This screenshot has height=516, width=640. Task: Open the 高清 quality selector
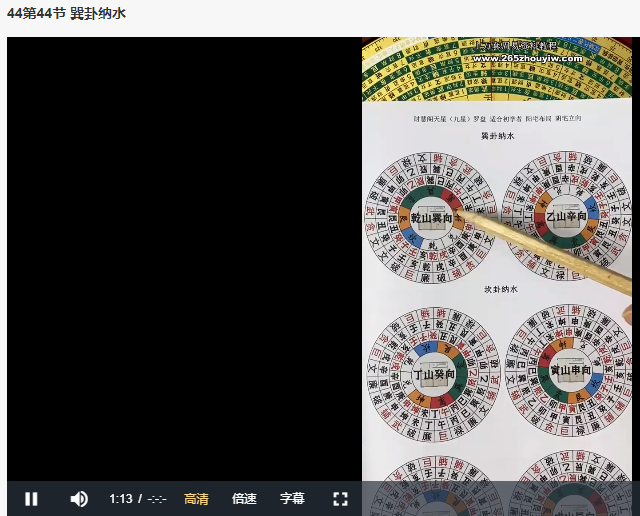[x=197, y=498]
